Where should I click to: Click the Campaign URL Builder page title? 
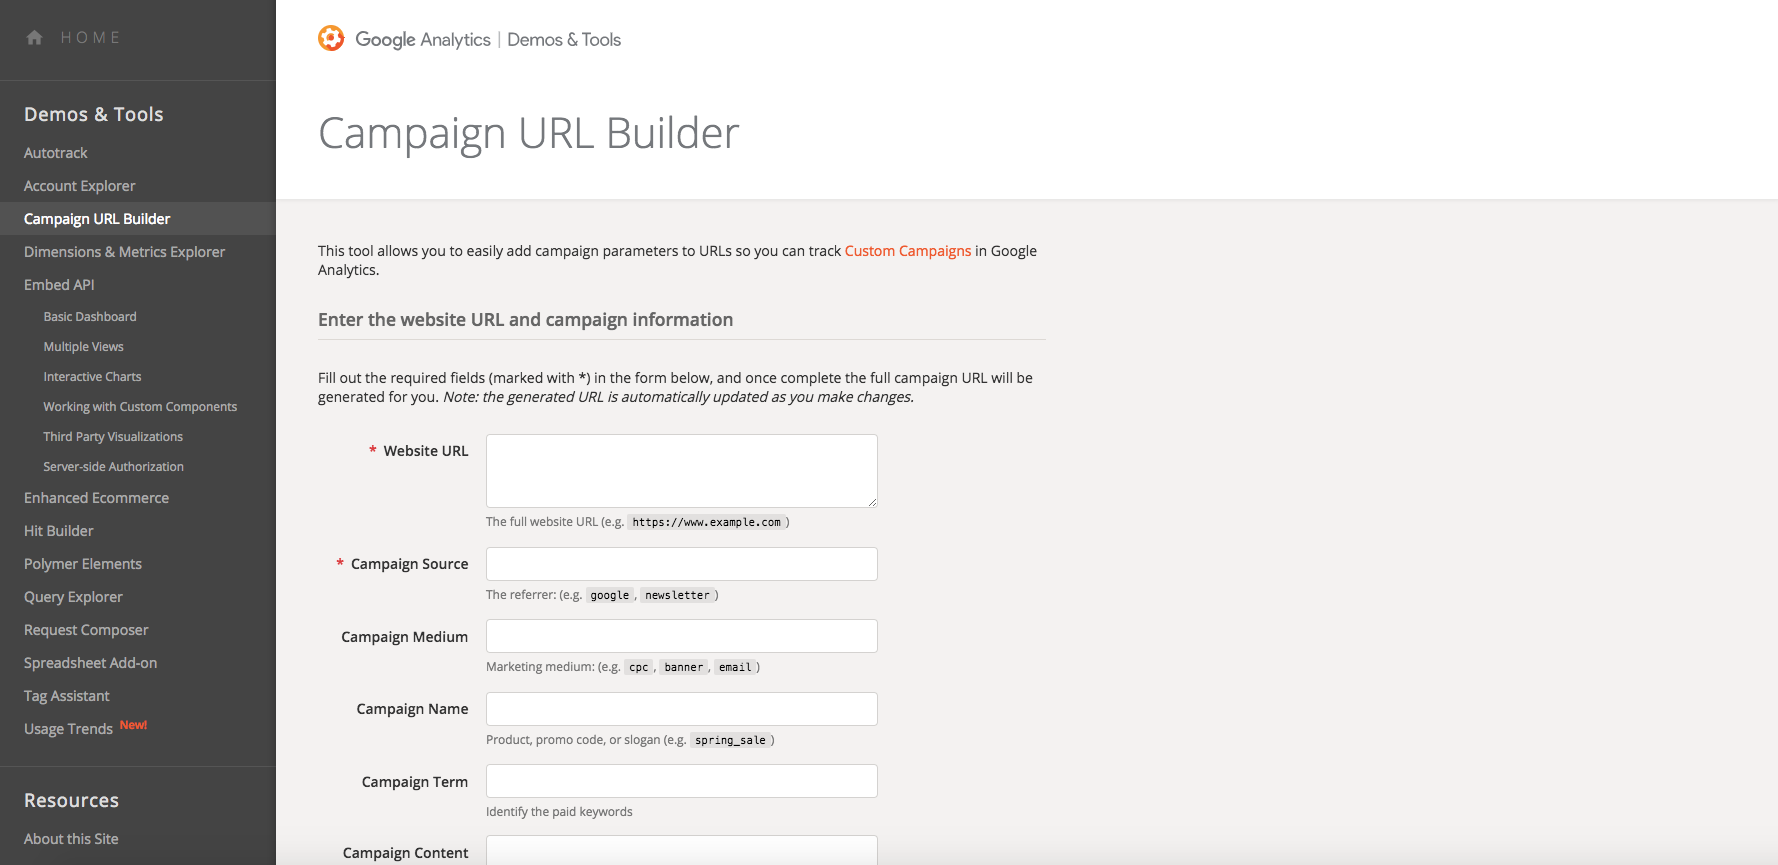point(529,133)
